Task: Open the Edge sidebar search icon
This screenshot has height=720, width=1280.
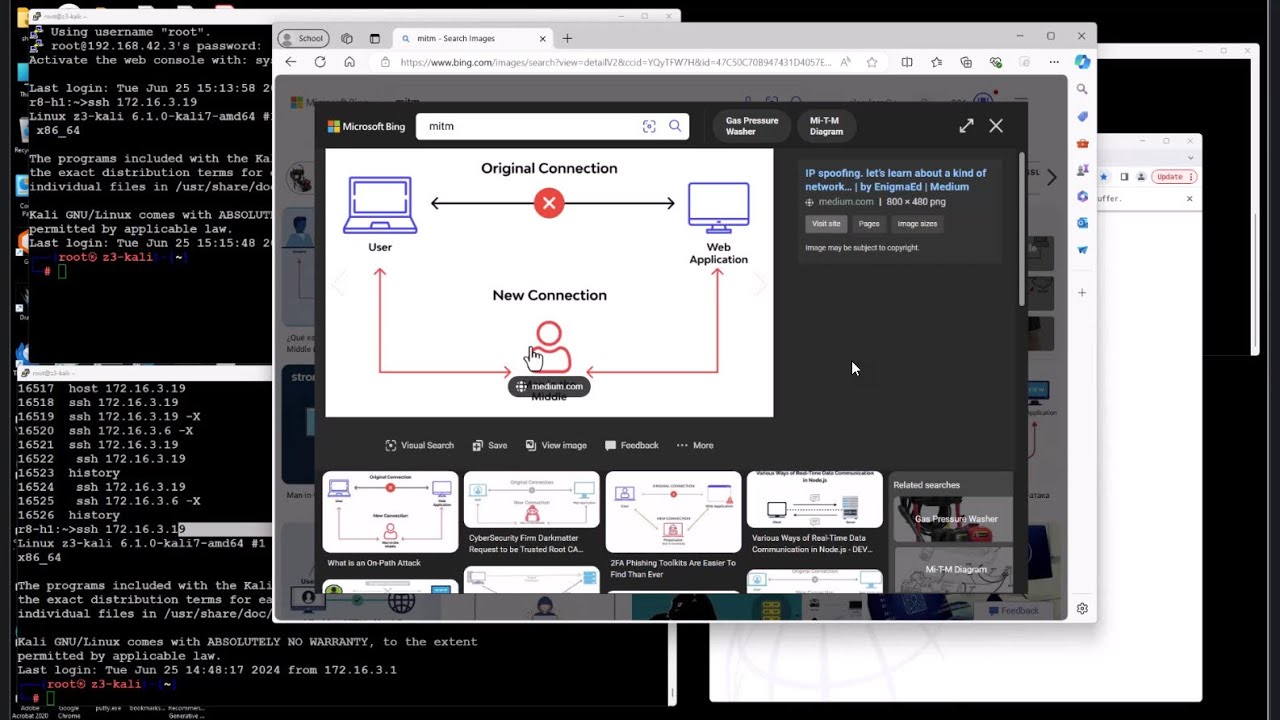Action: coord(1082,89)
